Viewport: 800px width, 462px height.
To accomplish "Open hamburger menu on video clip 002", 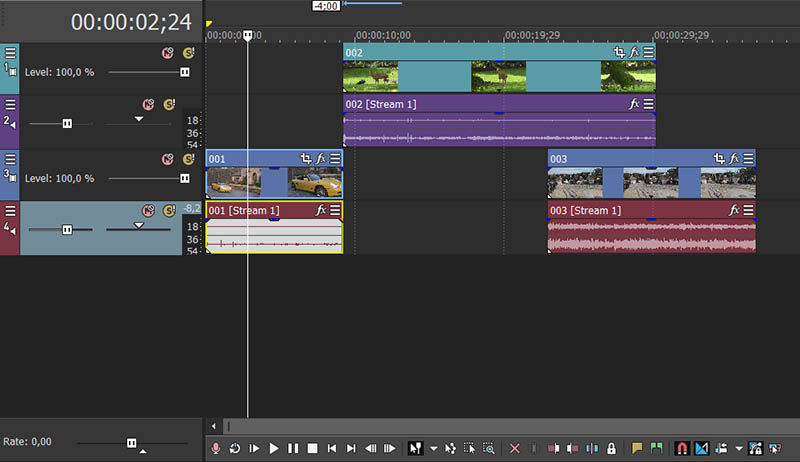I will [x=648, y=52].
